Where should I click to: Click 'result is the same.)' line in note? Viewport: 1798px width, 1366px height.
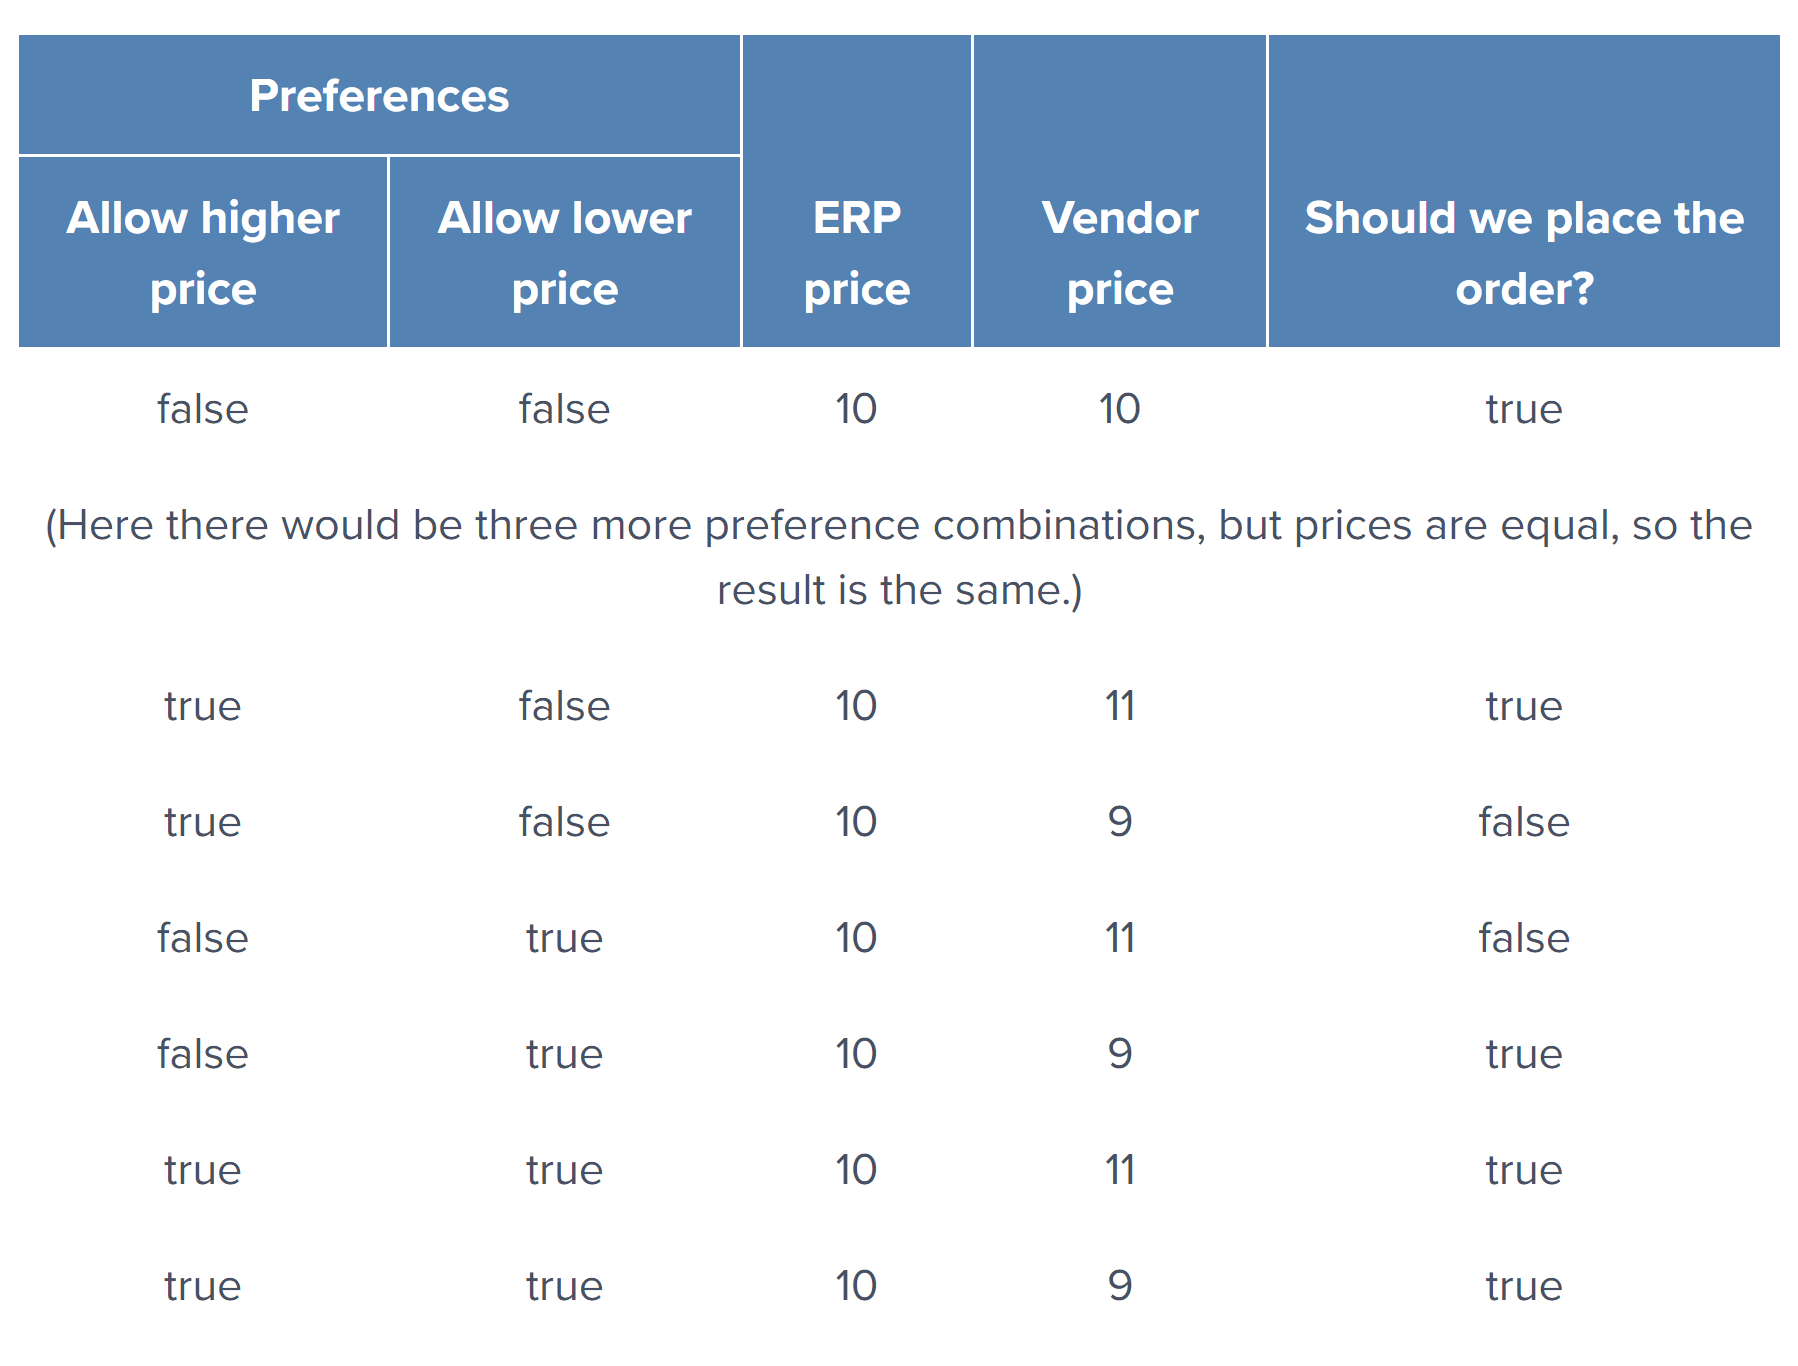pos(899,590)
